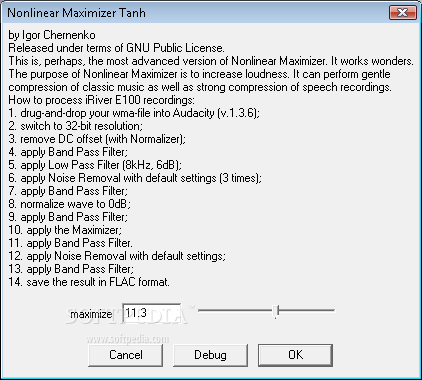This screenshot has height=380, width=422.
Task: Click the dialog title 'Nonlinear Maximizer Tanh'
Action: click(x=76, y=13)
